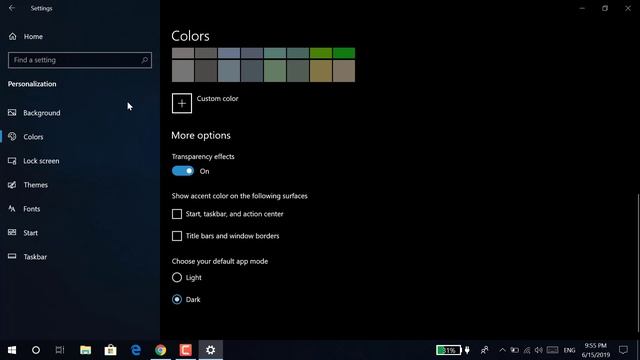Open the Action Center notification icon
Viewport: 640px width, 360px height.
pos(623,350)
